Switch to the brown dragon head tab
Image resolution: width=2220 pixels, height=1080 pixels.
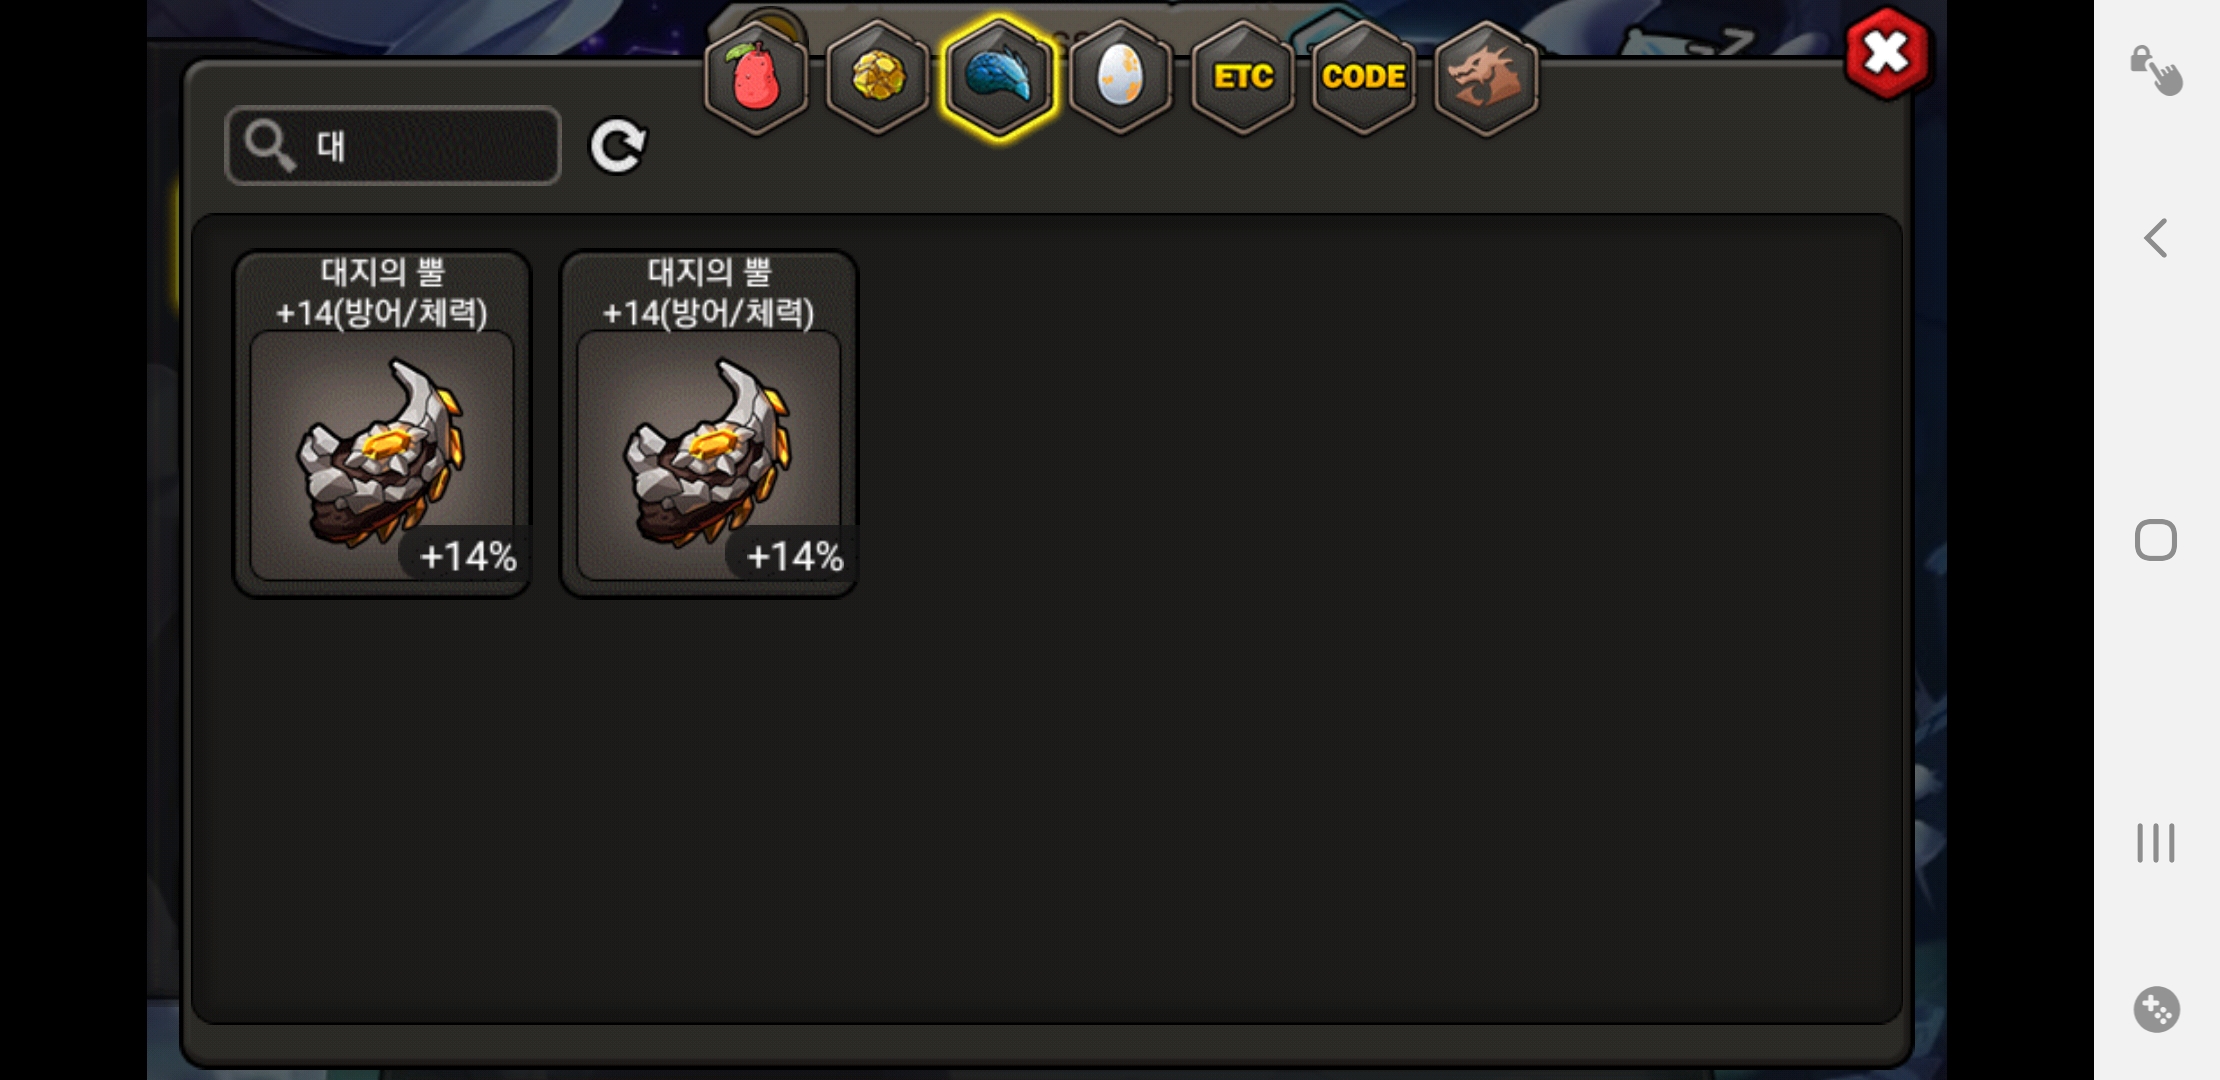coord(1486,77)
